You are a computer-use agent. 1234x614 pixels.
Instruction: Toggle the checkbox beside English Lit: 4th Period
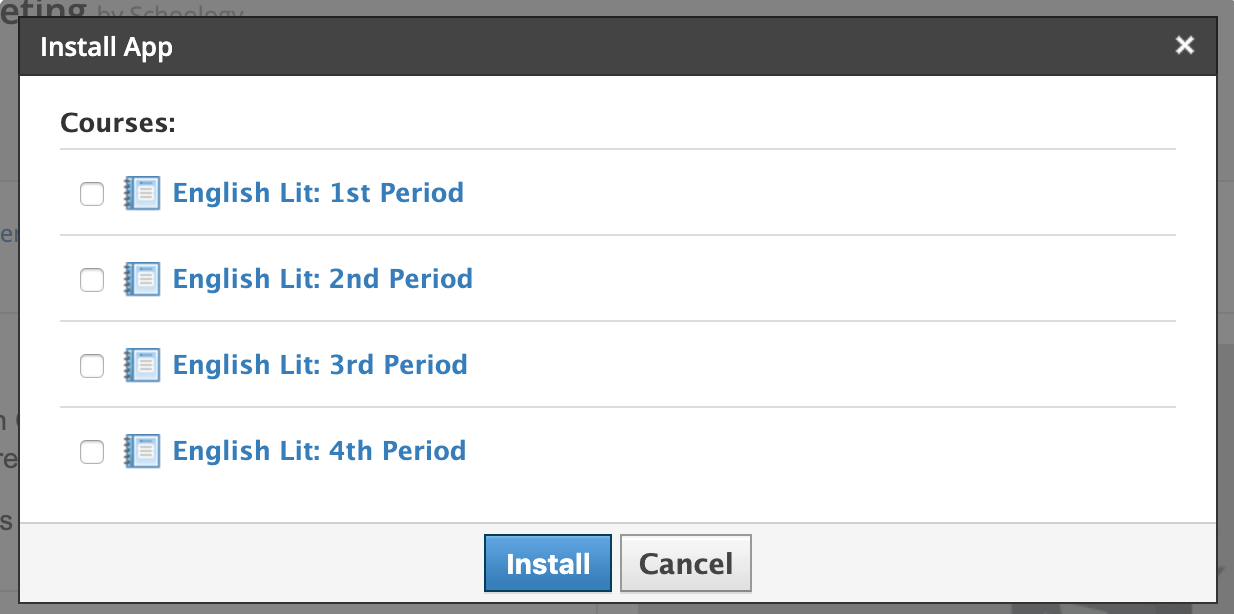click(x=91, y=452)
